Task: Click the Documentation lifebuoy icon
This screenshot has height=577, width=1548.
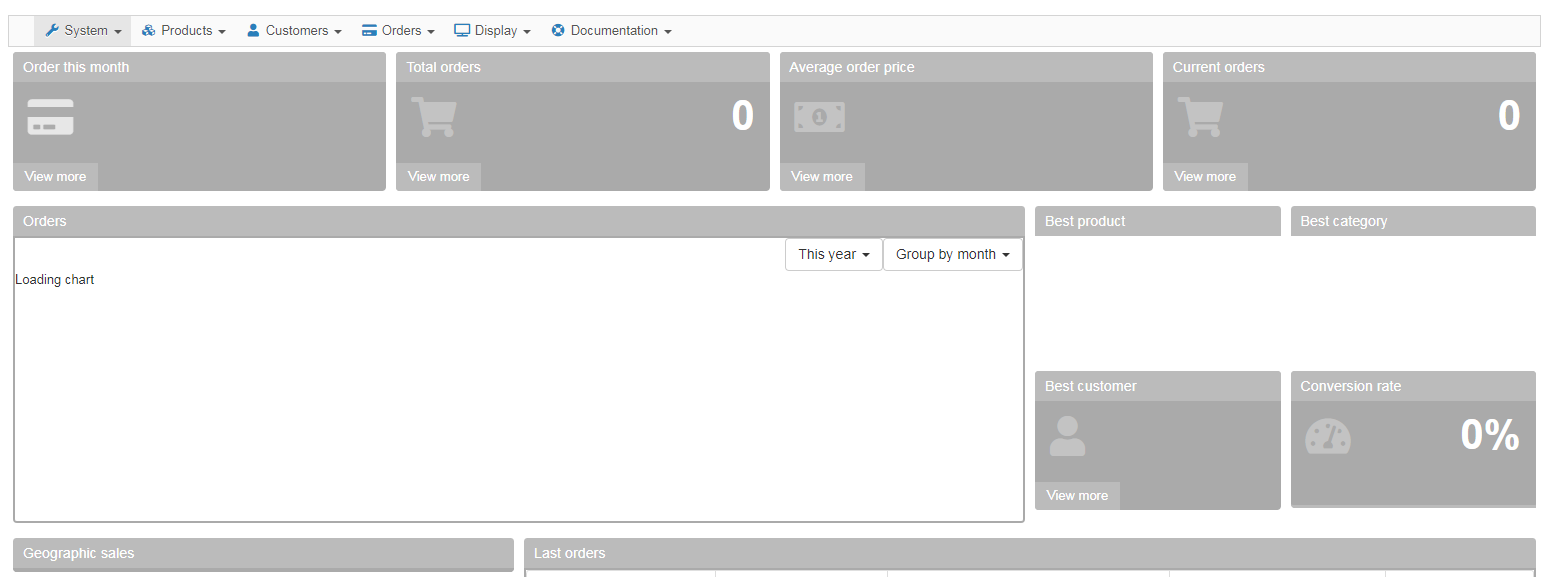Action: click(558, 31)
